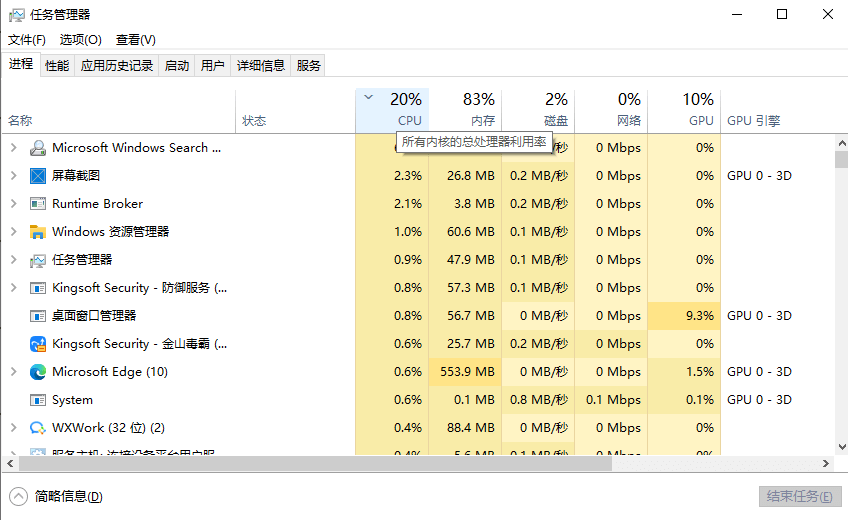
Task: Expand the 屏幕截图 process group
Action: [x=14, y=176]
